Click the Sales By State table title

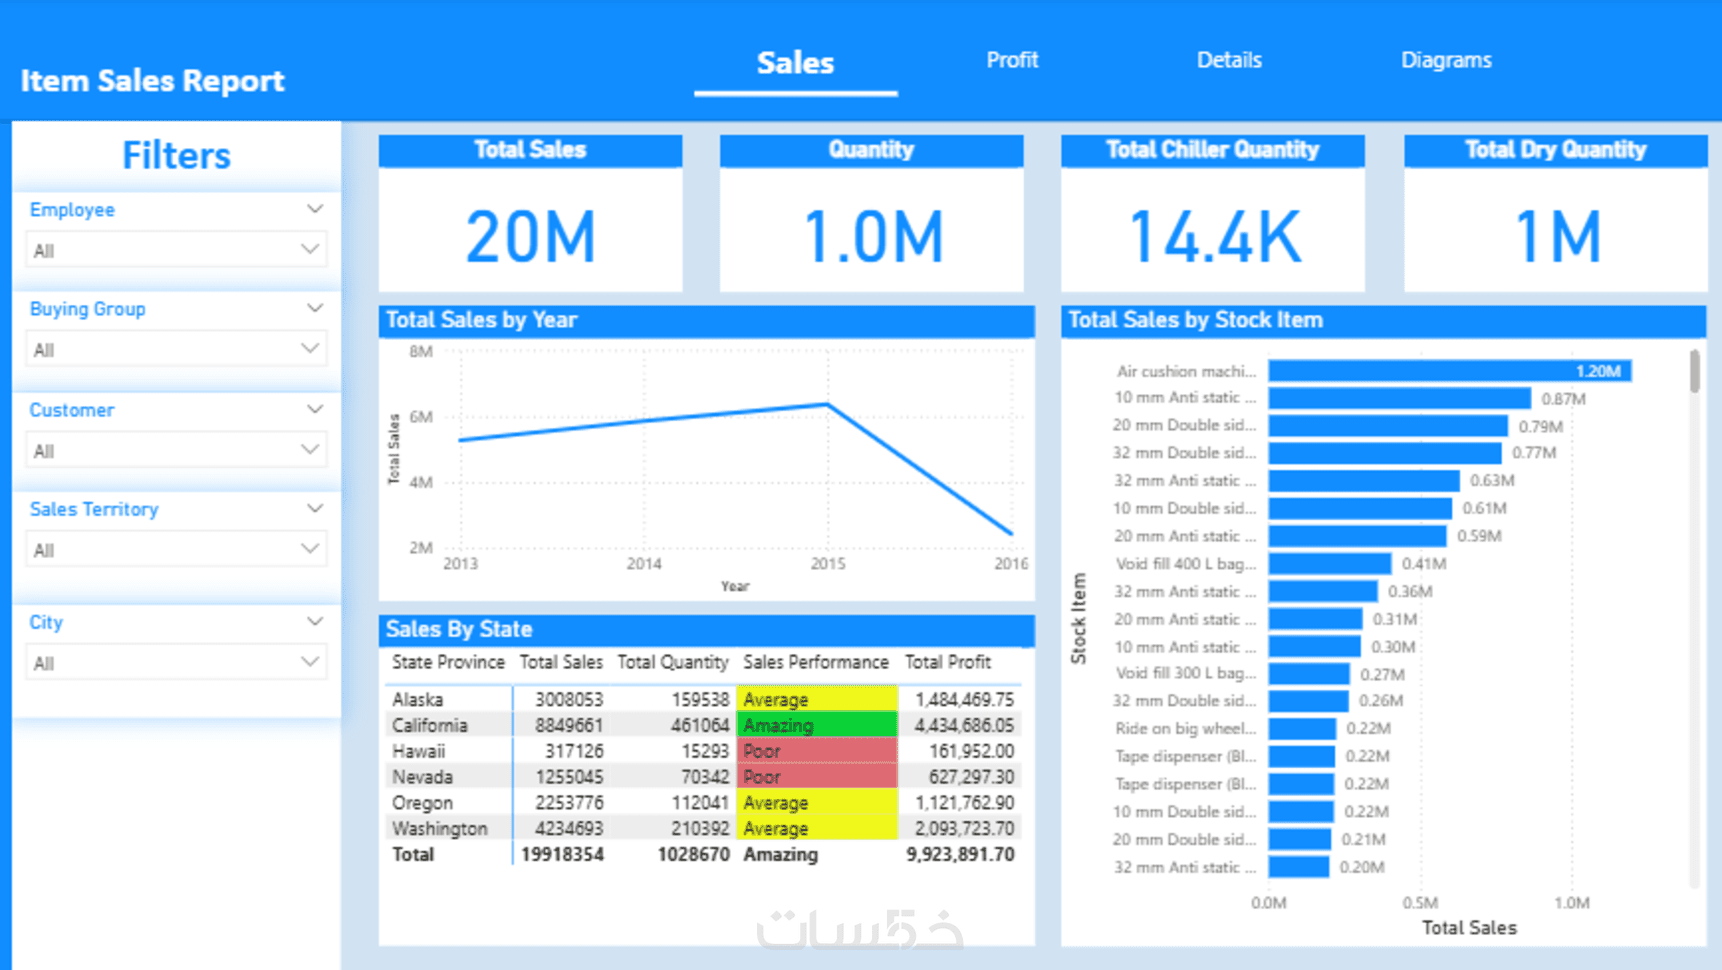click(x=459, y=629)
